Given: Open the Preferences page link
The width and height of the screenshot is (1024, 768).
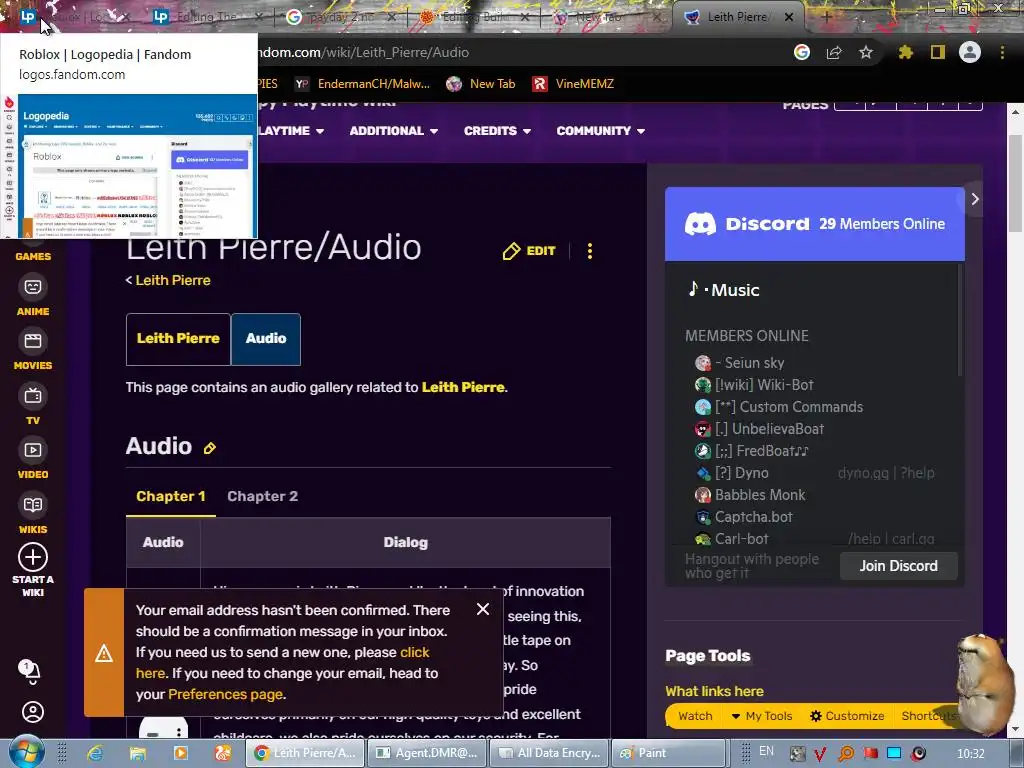Looking at the screenshot, I should click(225, 694).
